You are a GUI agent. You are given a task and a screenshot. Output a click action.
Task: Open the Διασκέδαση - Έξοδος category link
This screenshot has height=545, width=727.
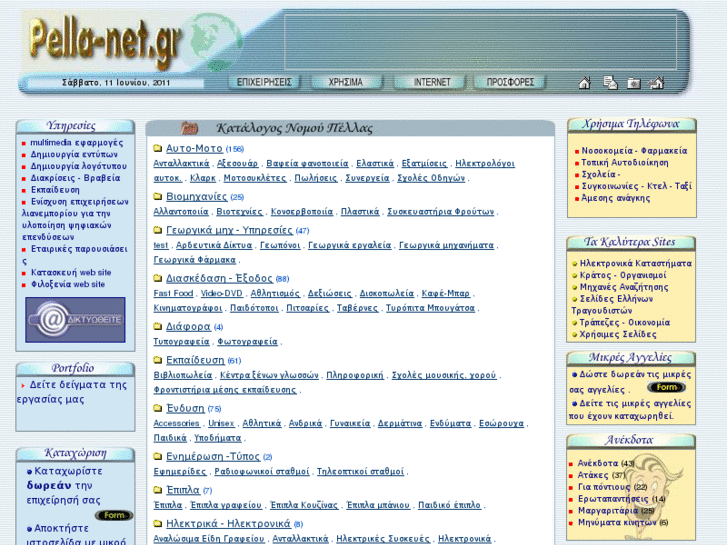[219, 278]
